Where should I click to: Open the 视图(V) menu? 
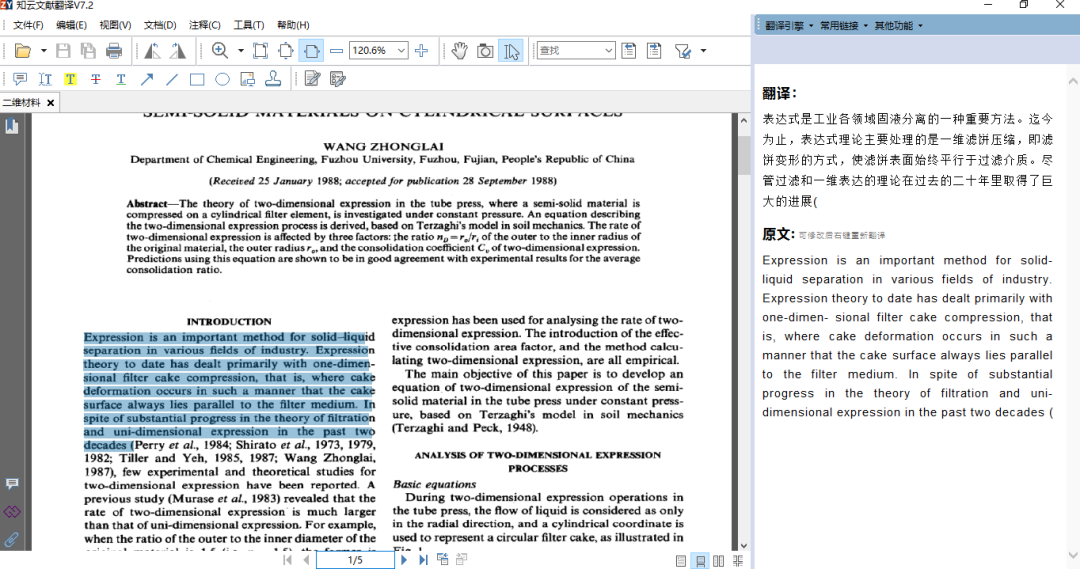pyautogui.click(x=115, y=25)
